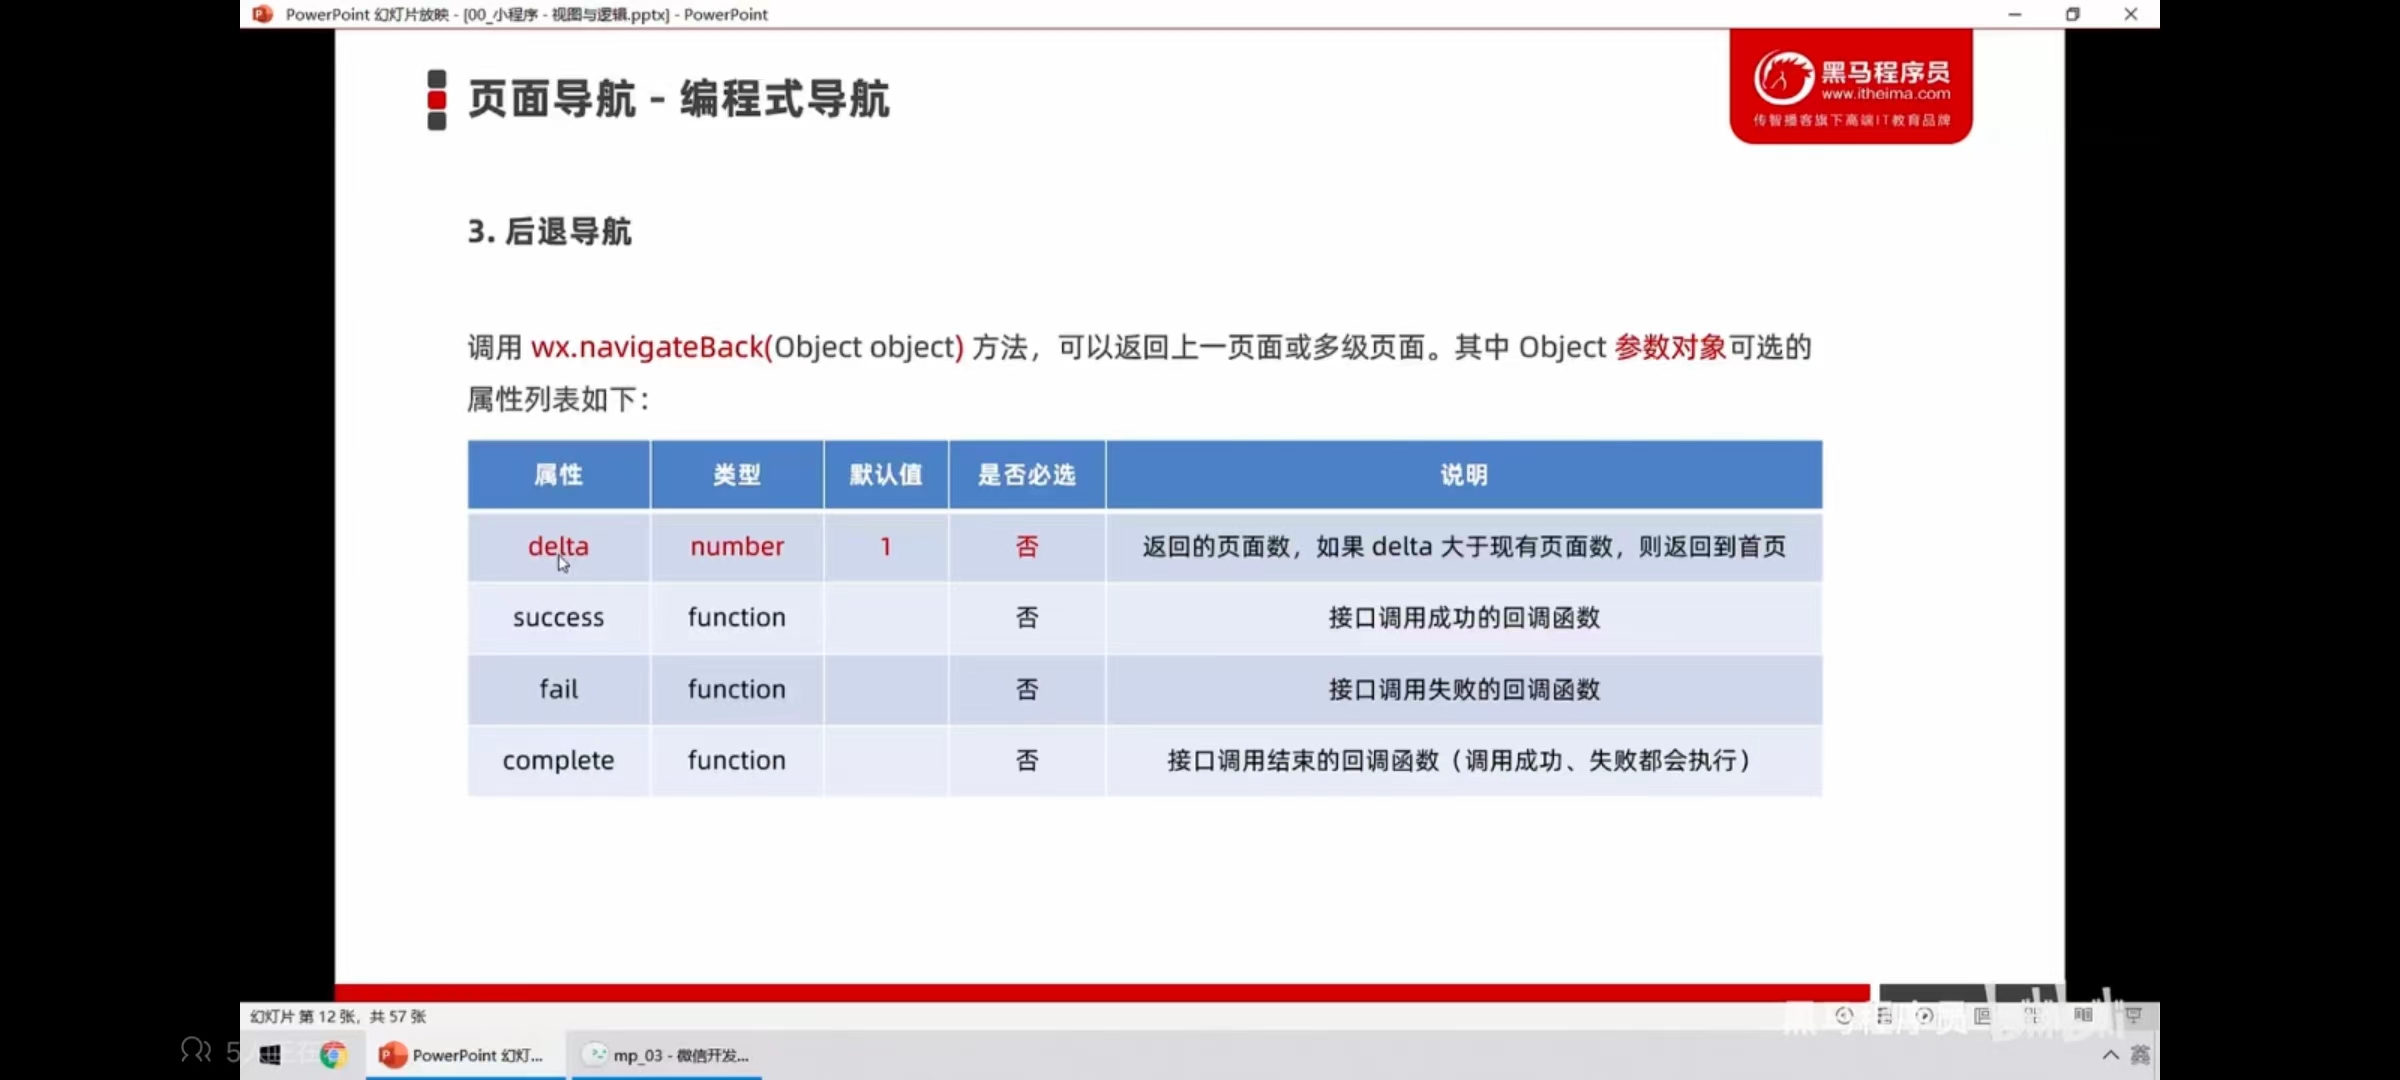The height and width of the screenshot is (1080, 2400).
Task: Open Google Chrome from the taskbar
Action: click(x=333, y=1055)
